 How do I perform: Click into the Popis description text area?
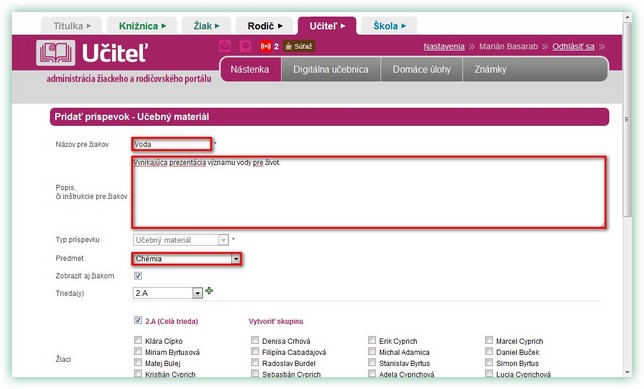pos(368,192)
